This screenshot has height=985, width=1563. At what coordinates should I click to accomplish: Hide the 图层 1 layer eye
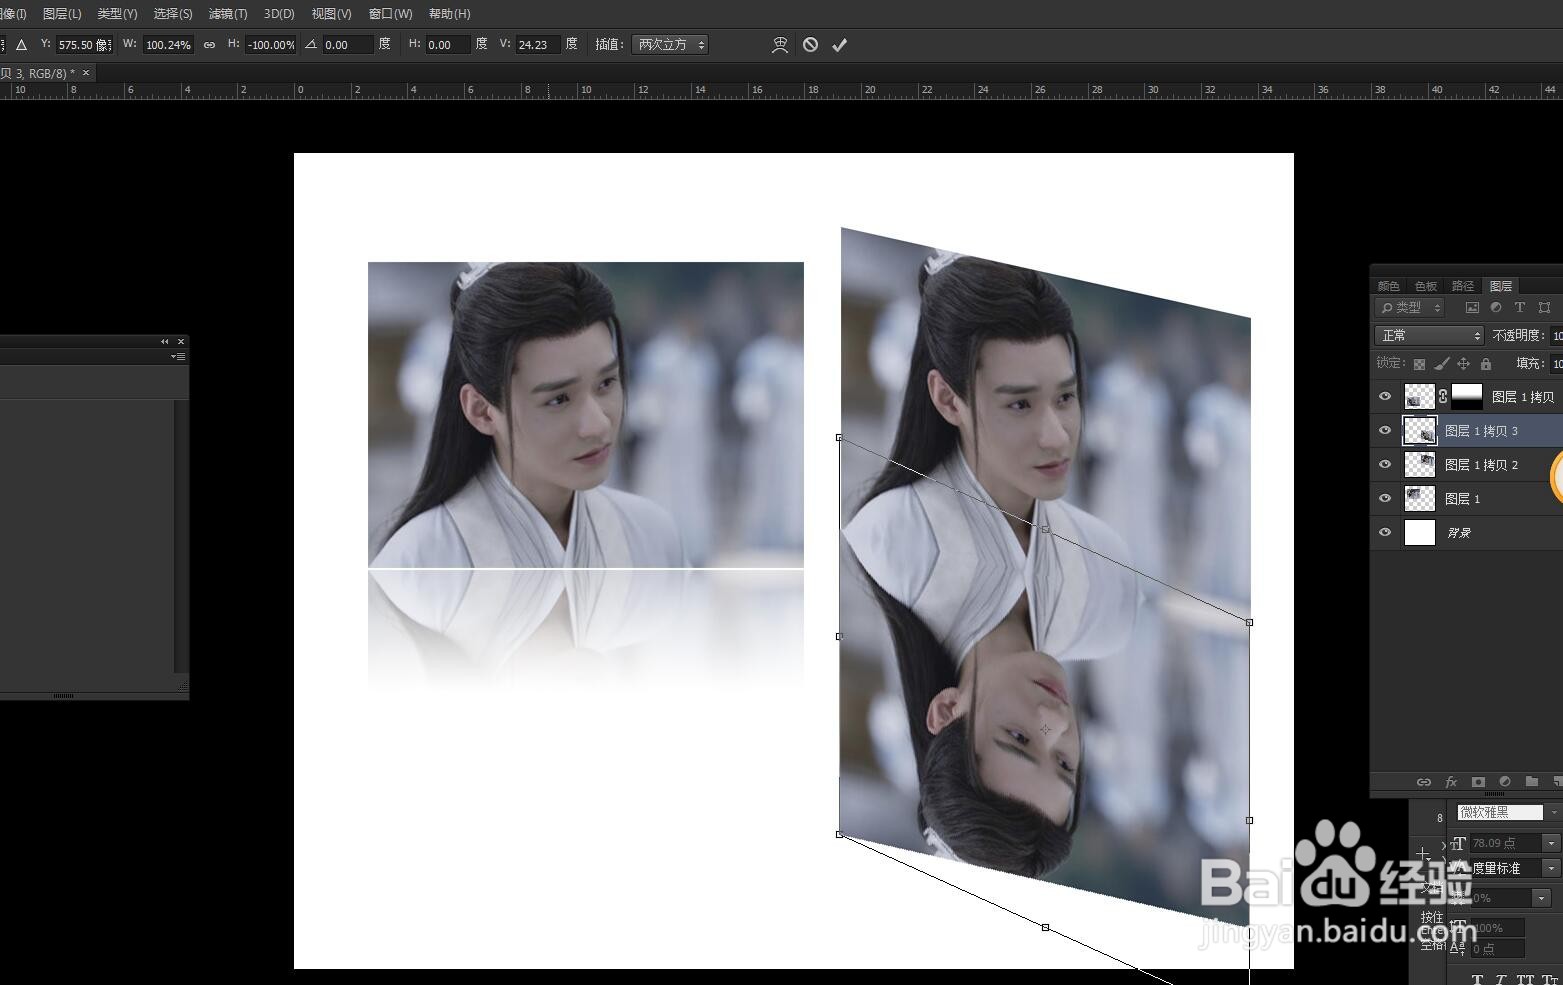coord(1385,499)
